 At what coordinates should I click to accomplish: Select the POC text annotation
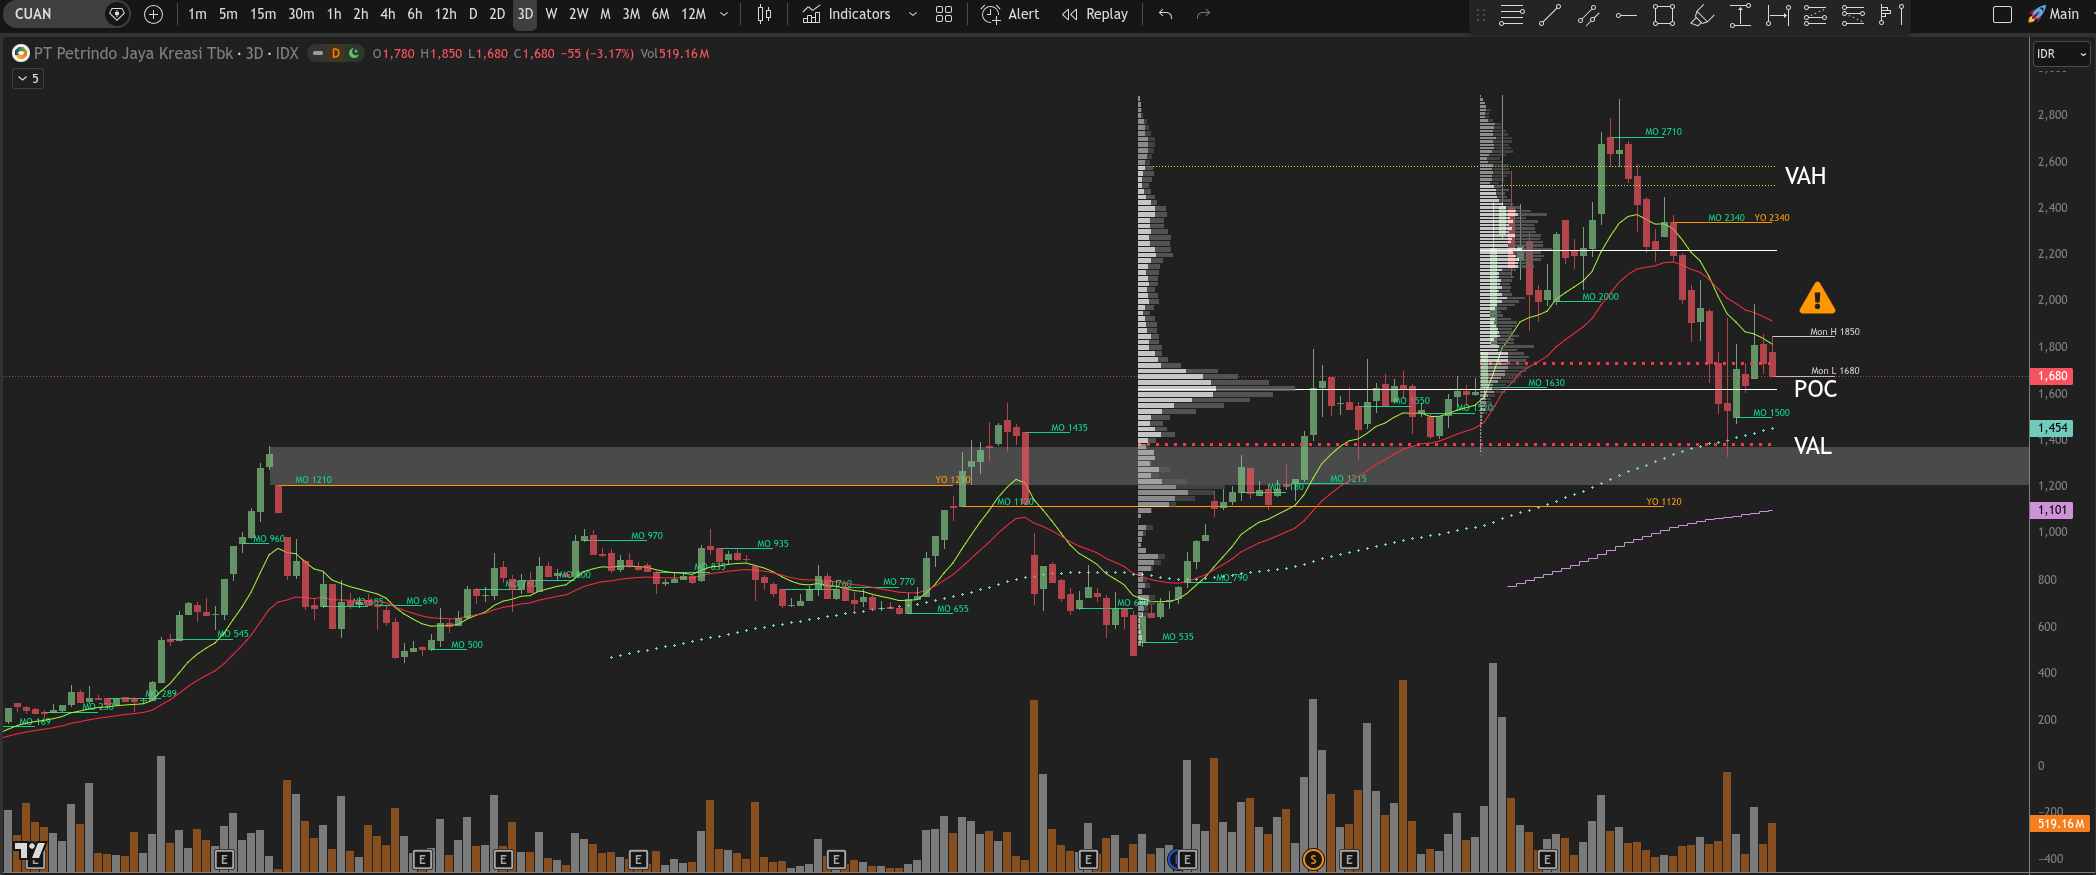coord(1815,389)
